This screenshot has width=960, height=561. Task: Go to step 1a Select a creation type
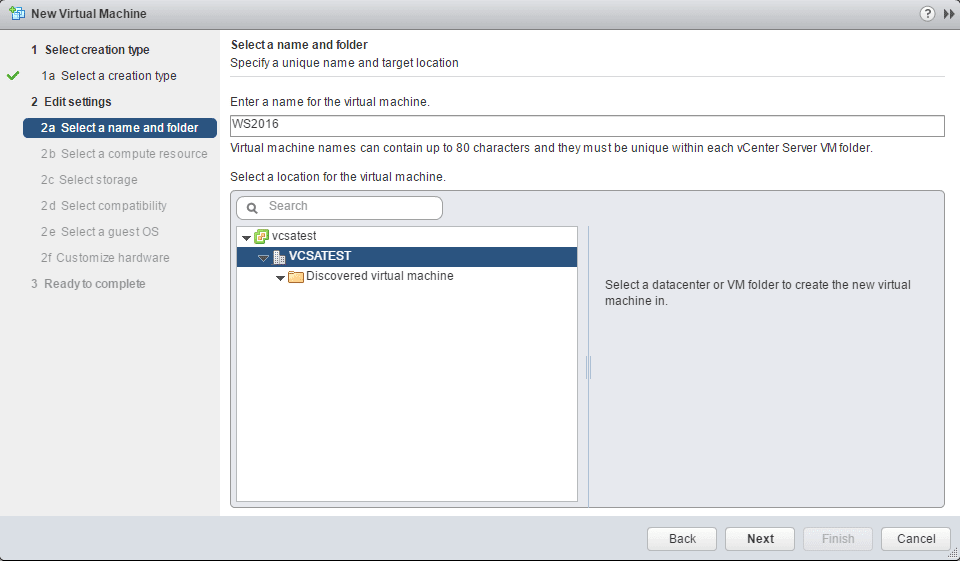118,76
